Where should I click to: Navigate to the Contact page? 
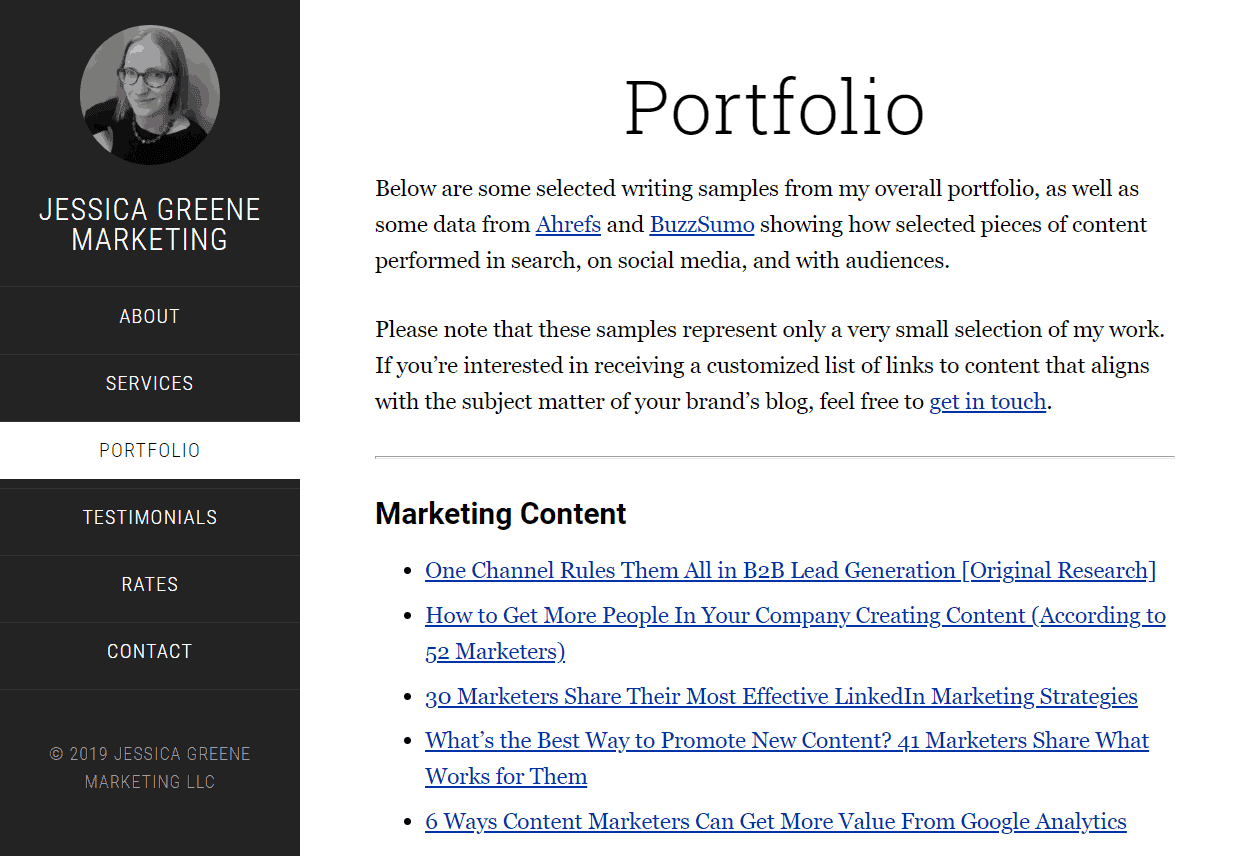click(150, 651)
